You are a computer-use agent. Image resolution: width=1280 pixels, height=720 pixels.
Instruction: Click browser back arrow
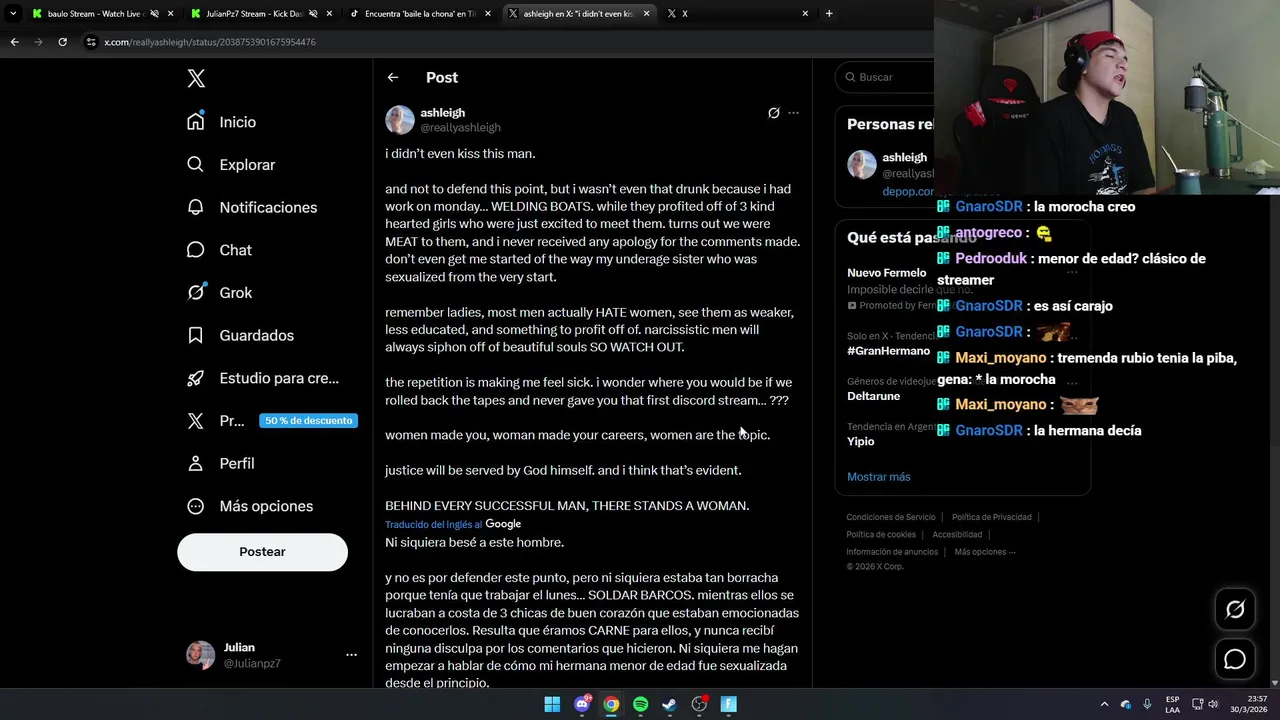[14, 42]
